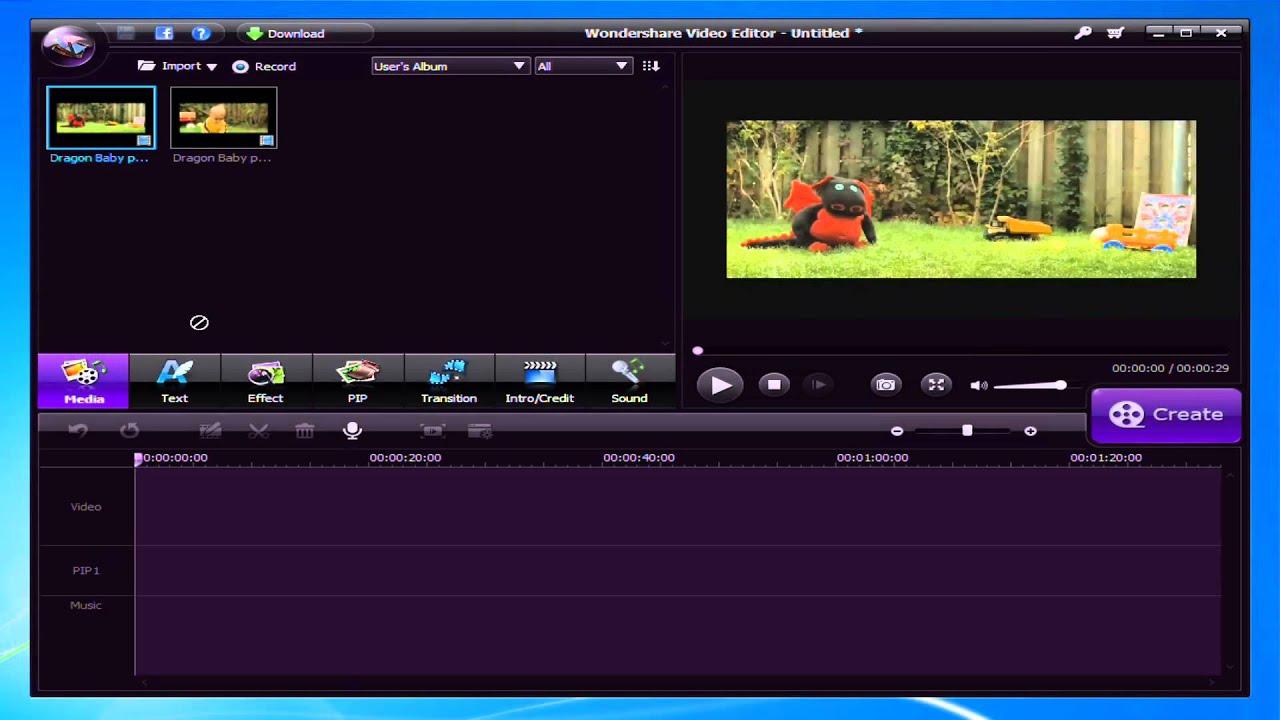Image resolution: width=1280 pixels, height=720 pixels.
Task: Open the shopping cart icon
Action: 1115,33
